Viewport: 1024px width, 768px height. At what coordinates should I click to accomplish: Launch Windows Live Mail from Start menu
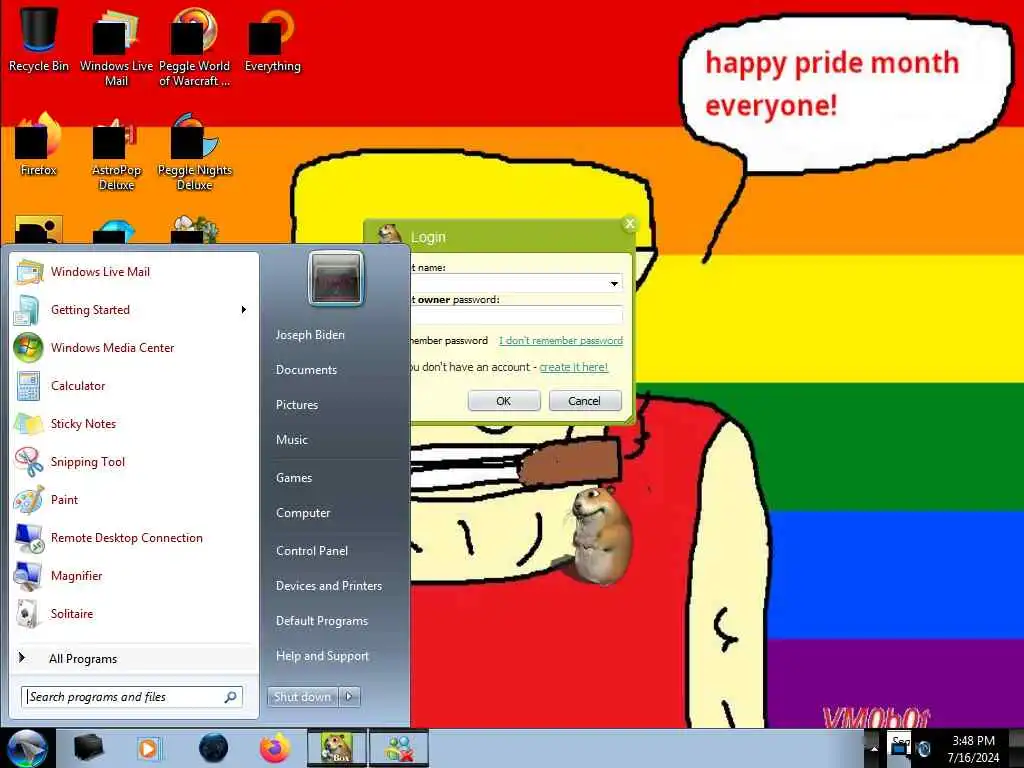click(133, 272)
